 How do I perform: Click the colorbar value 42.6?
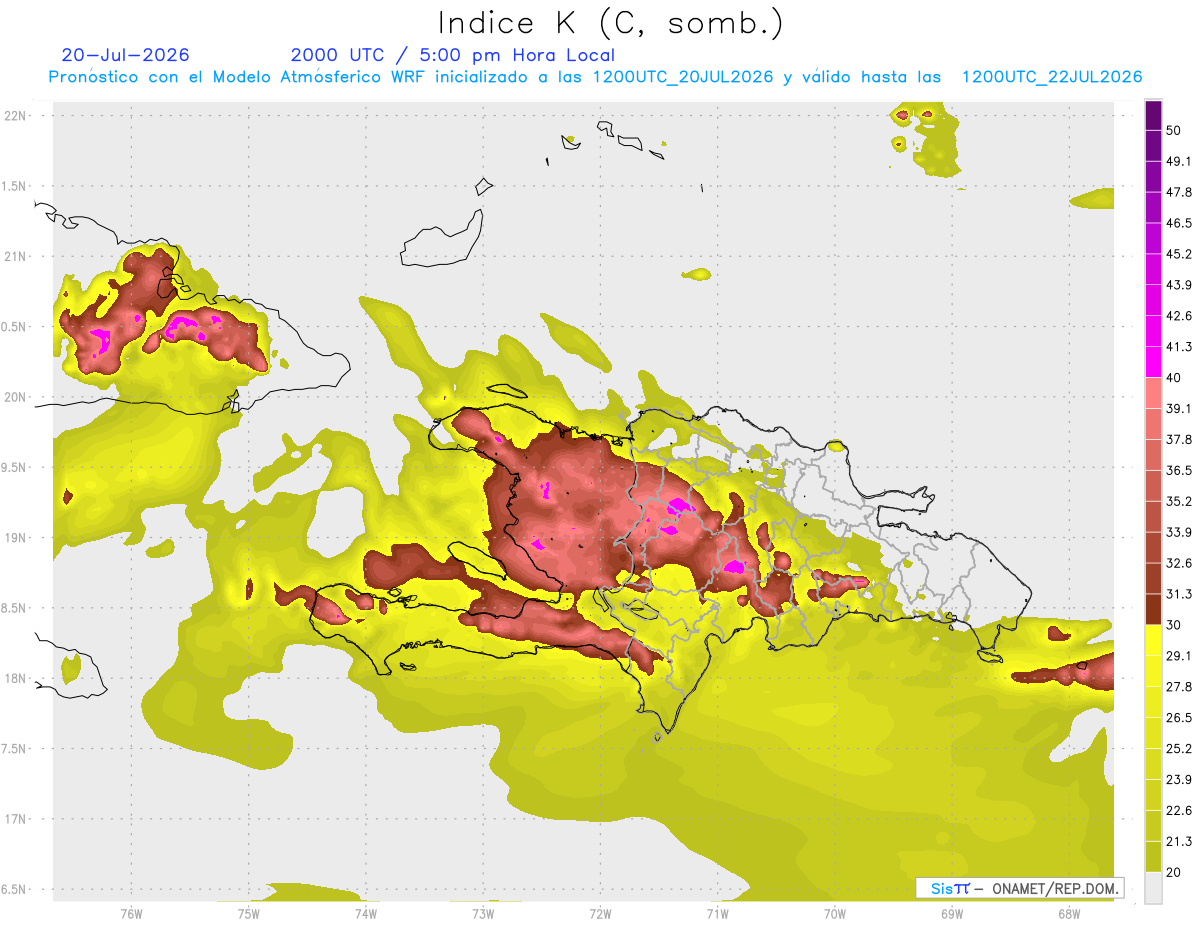[1180, 316]
